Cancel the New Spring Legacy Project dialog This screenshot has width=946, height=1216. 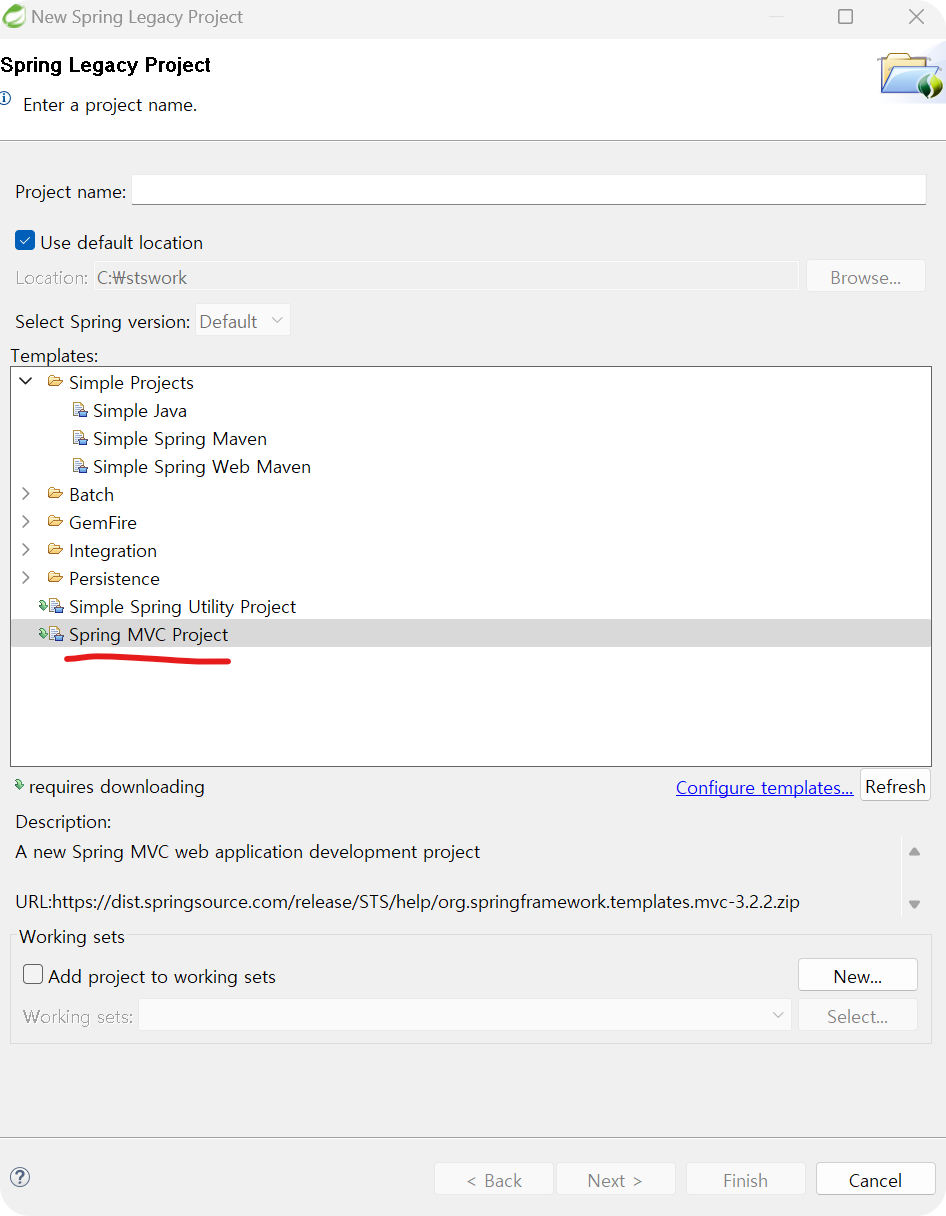(x=875, y=1180)
